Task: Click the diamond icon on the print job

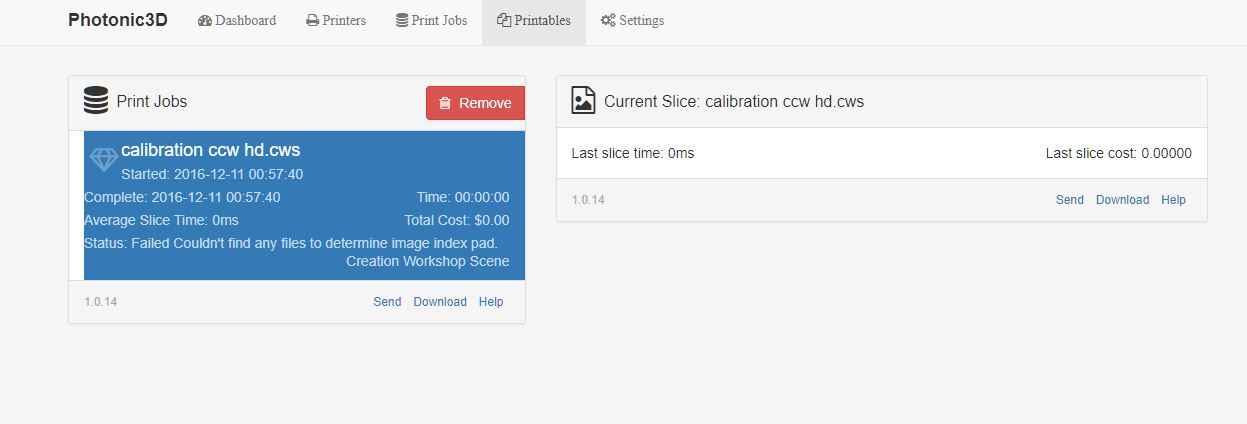Action: pyautogui.click(x=103, y=159)
